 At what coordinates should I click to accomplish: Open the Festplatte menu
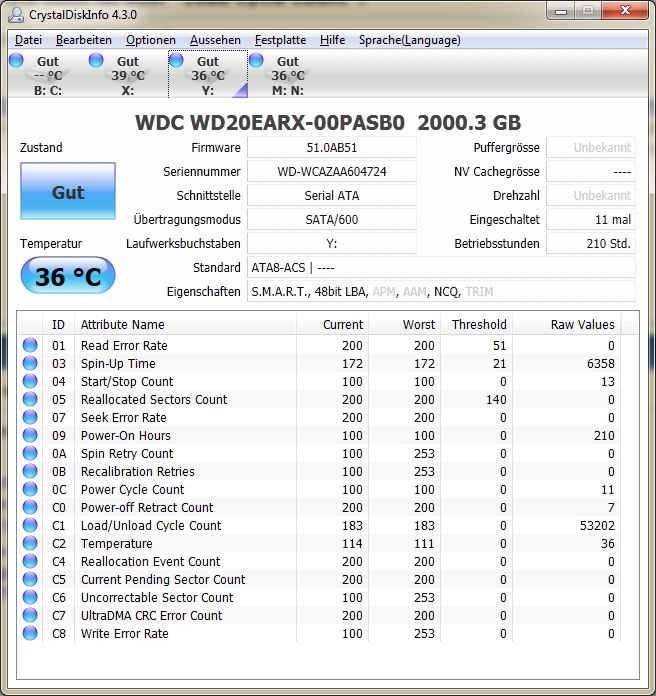pyautogui.click(x=280, y=40)
